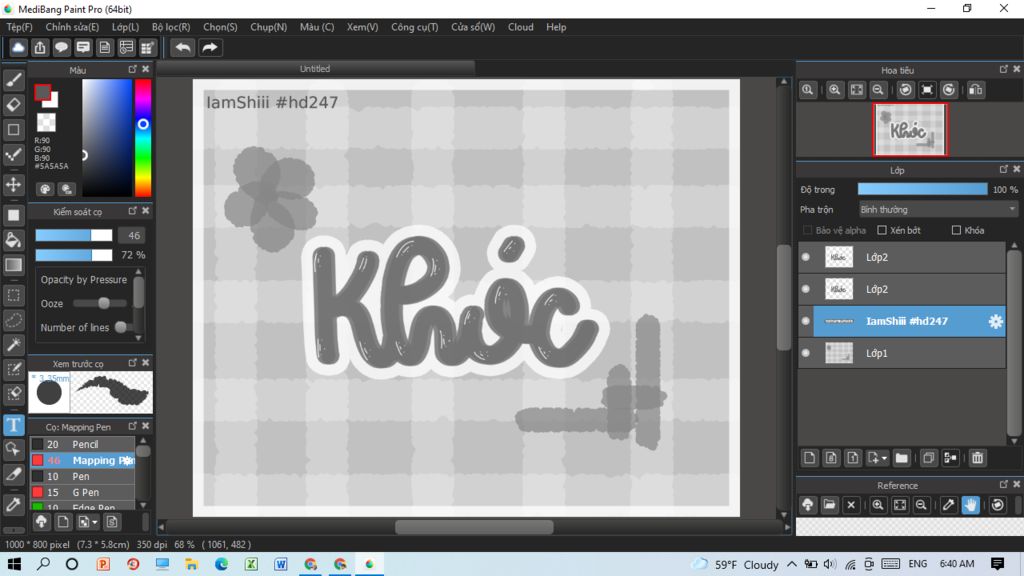
Task: Select the Lasso tool
Action: click(14, 320)
